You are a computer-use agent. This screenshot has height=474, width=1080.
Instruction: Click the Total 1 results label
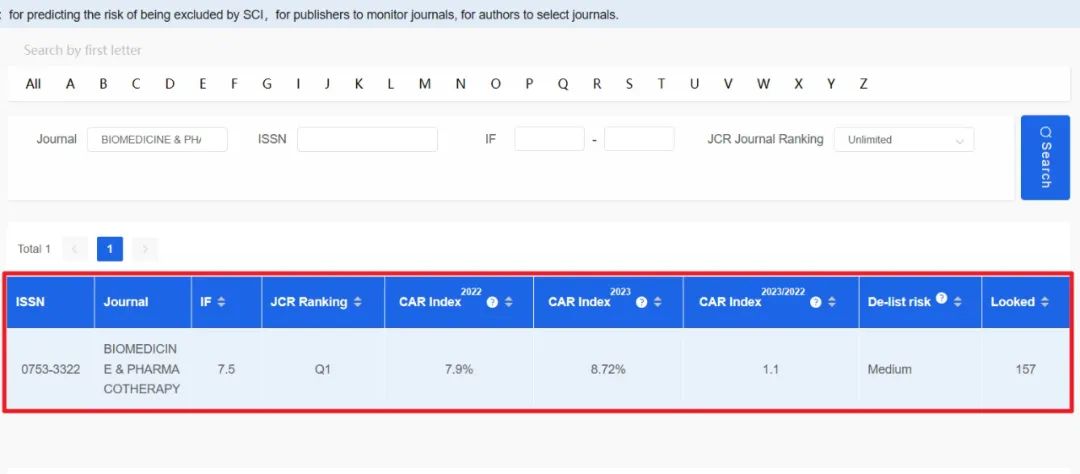34,249
